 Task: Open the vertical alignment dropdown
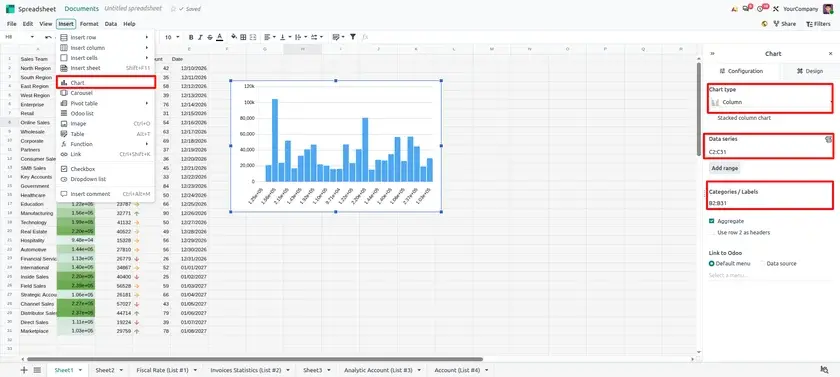[x=285, y=37]
